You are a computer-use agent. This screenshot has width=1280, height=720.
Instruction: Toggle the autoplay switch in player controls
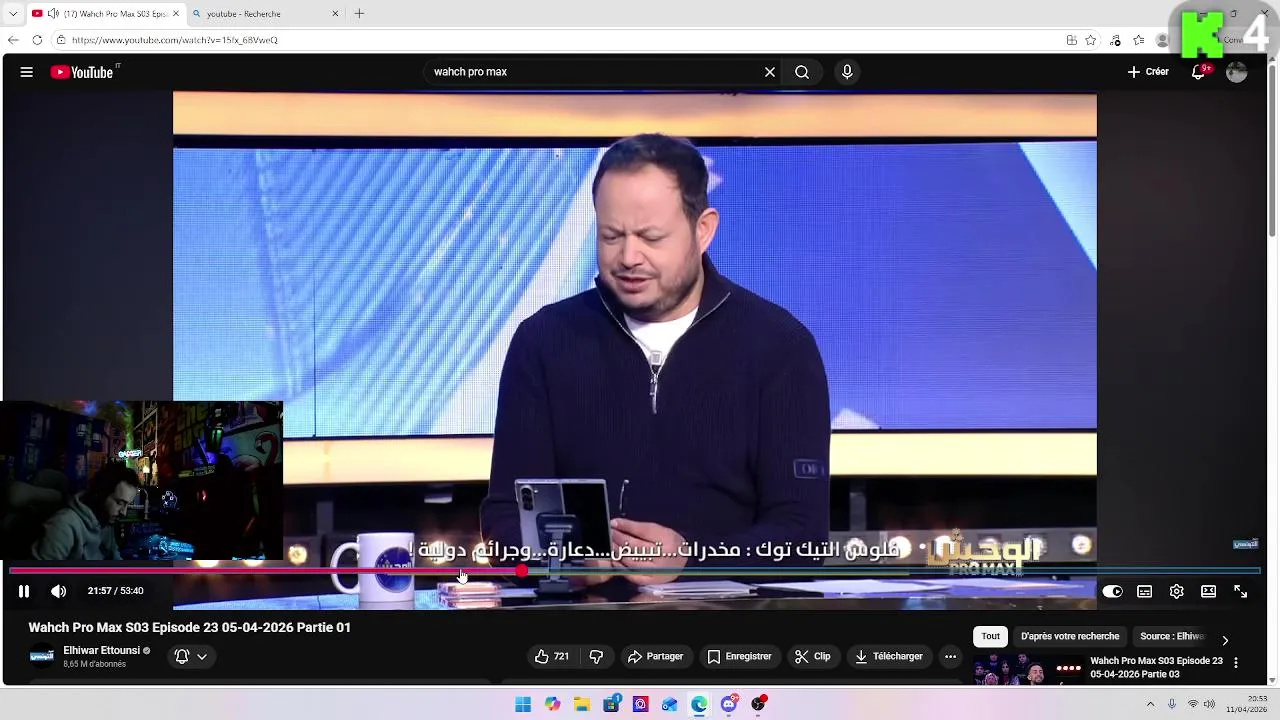(x=1112, y=591)
